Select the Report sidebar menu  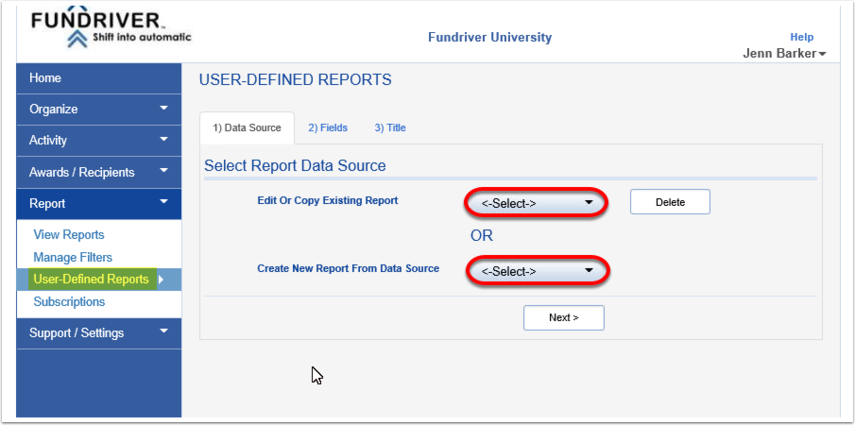pos(99,203)
